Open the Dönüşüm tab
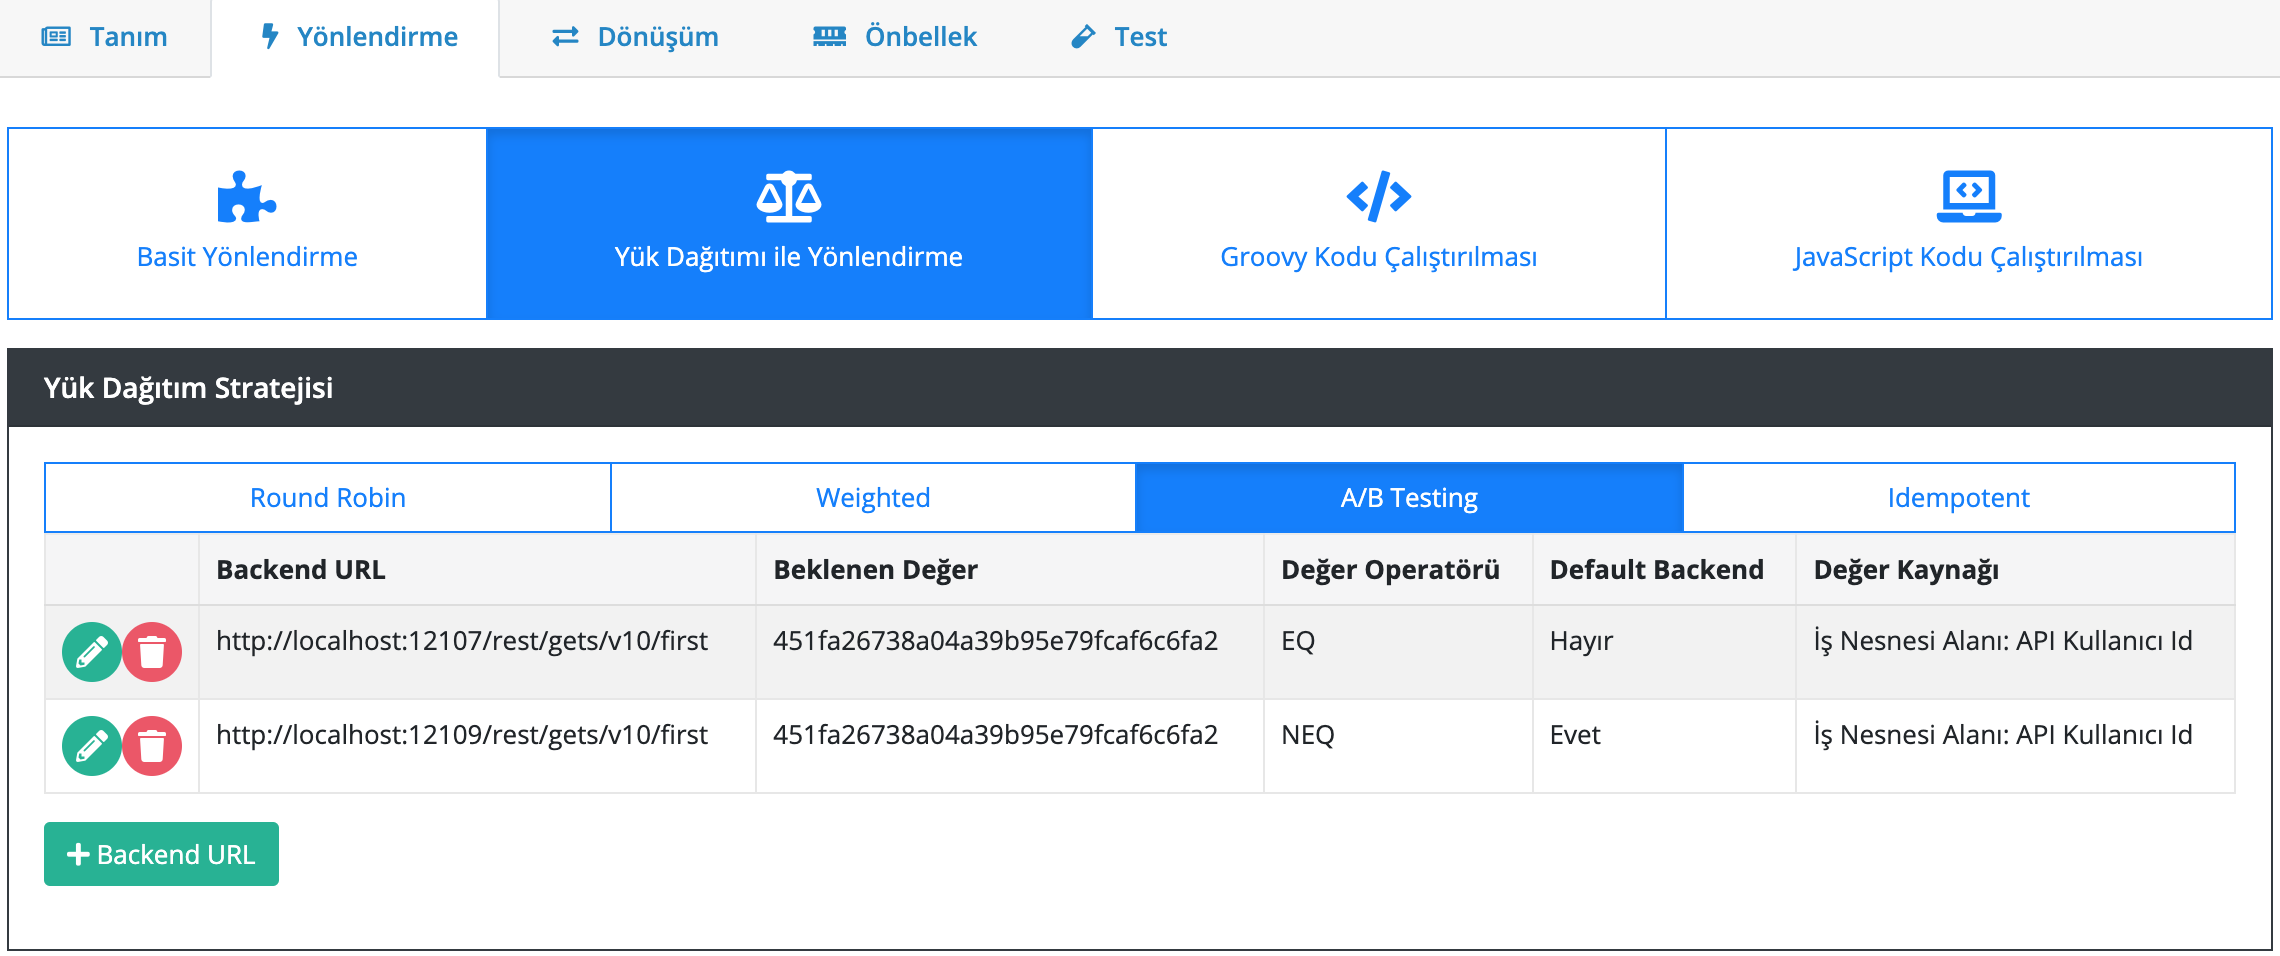Screen dimensions: 2280x956 (x=635, y=37)
